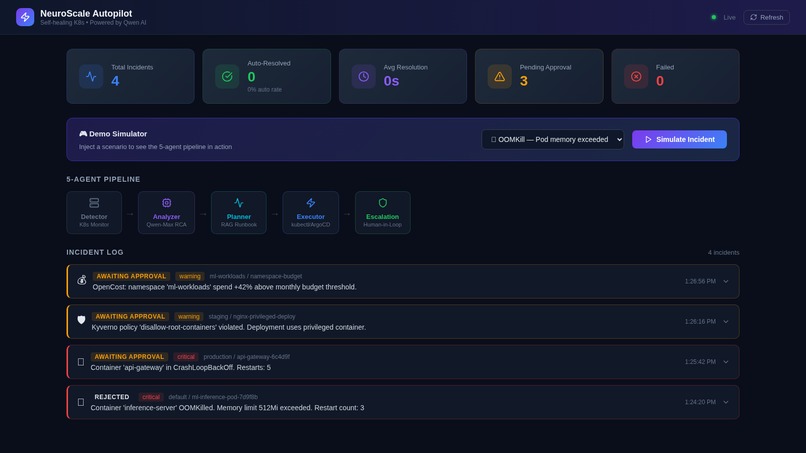
Task: Click the shield icon on Kyverno incident
Action: coord(81,320)
